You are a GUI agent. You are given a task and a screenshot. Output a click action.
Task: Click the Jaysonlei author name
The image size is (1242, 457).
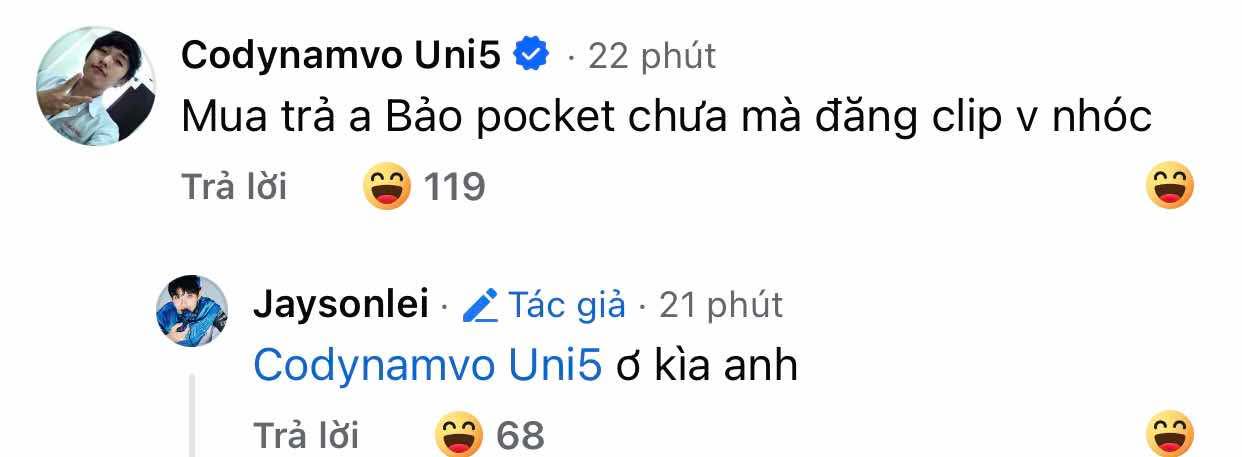tap(341, 303)
